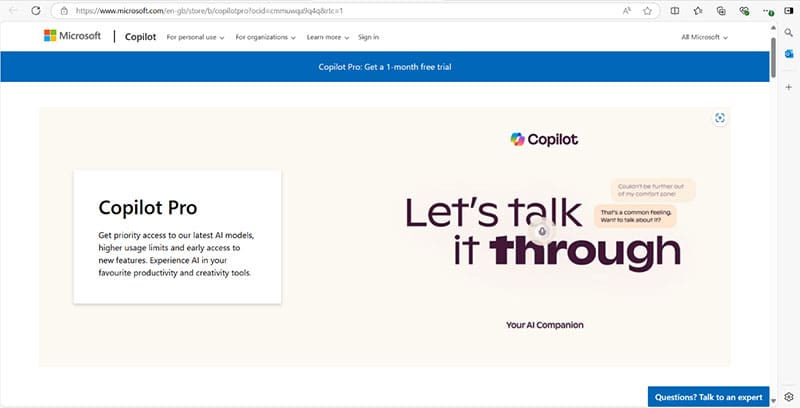Expand the For personal use menu
The image size is (800, 408).
pos(195,37)
